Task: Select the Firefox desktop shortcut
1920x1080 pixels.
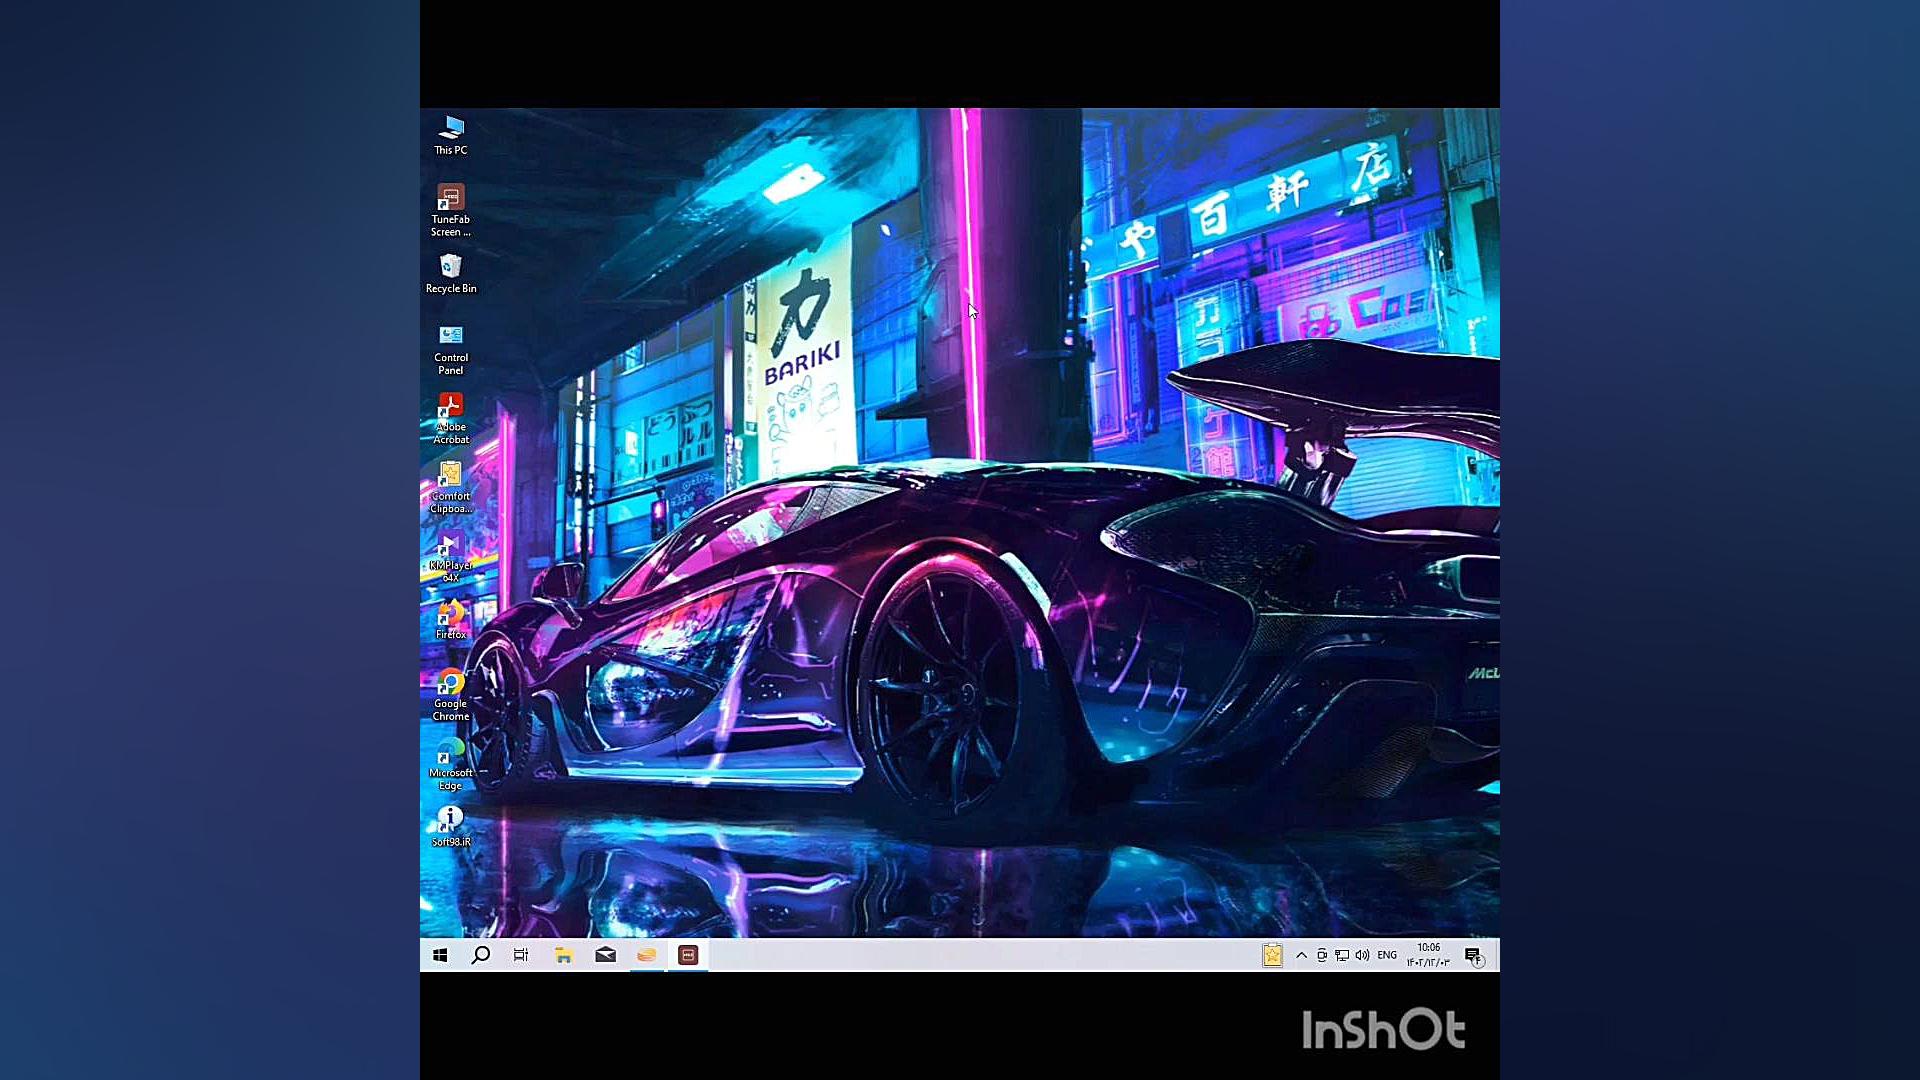Action: (450, 620)
